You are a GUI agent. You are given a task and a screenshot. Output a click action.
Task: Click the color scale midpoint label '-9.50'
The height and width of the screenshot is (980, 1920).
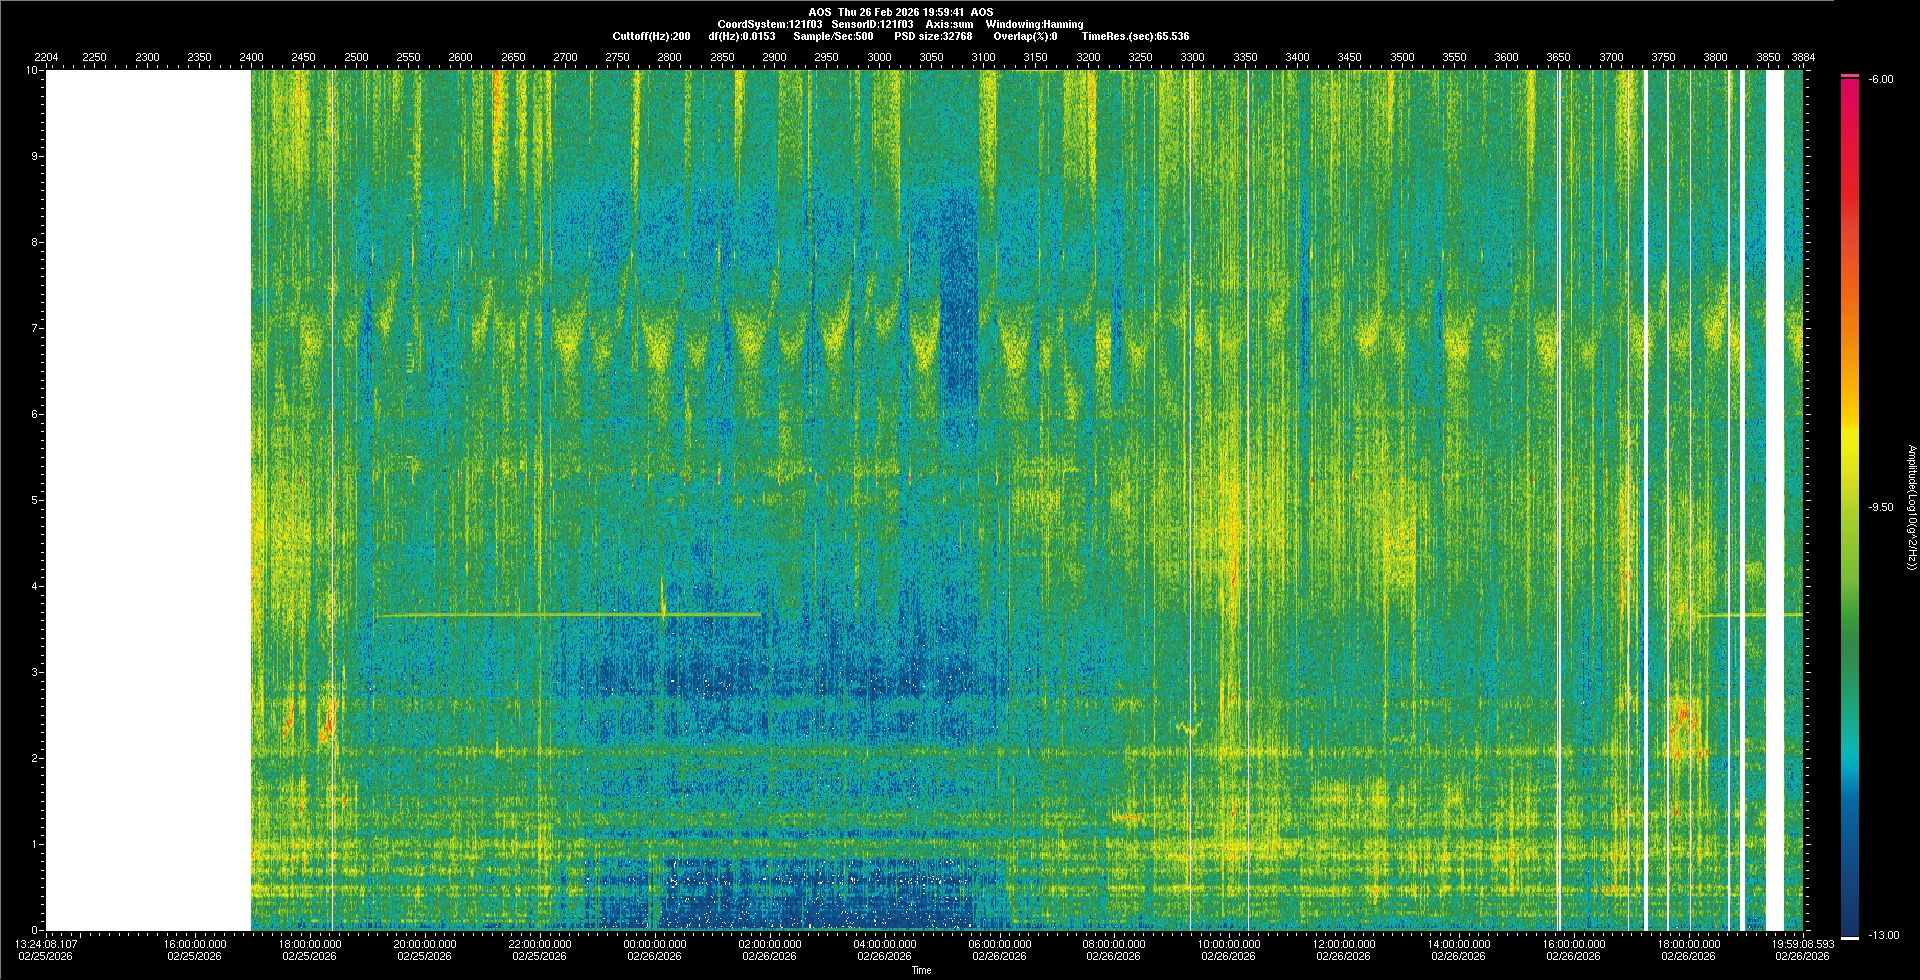(x=1879, y=507)
